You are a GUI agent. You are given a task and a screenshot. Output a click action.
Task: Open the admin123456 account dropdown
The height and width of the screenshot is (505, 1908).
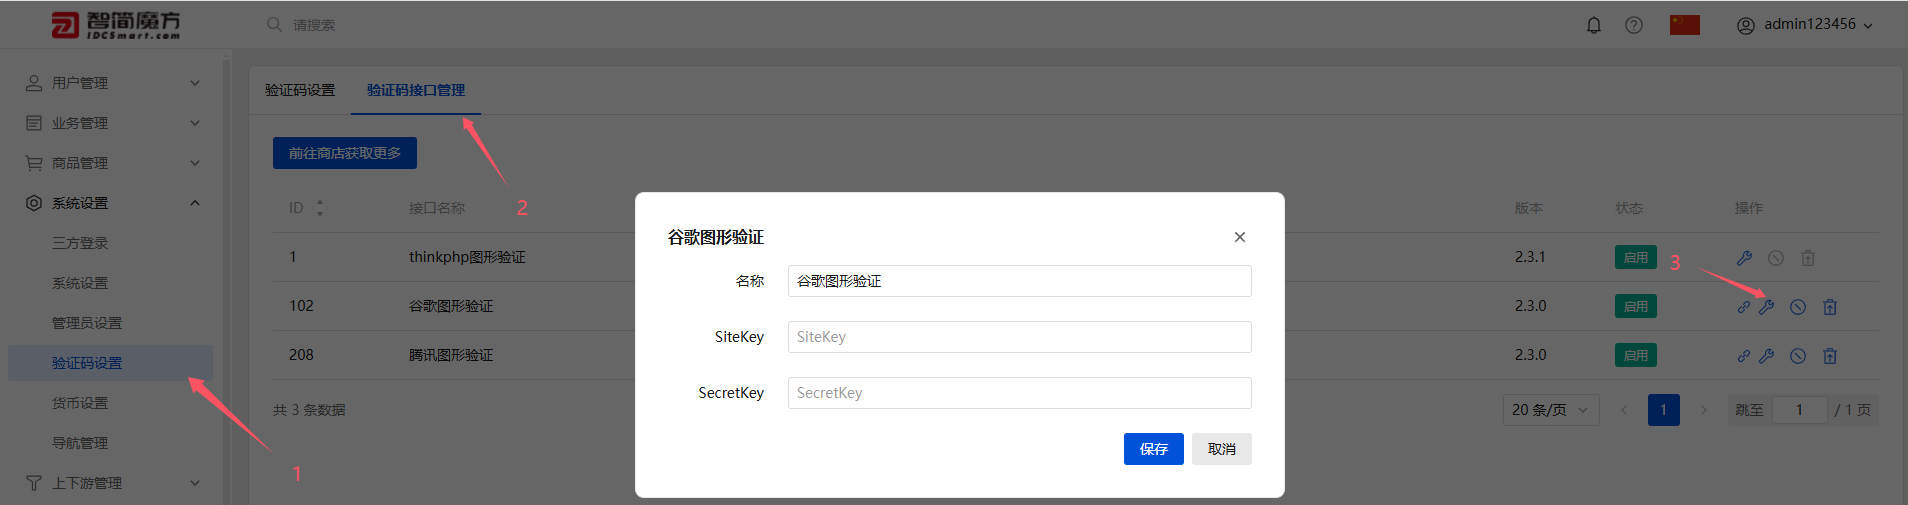click(1805, 25)
